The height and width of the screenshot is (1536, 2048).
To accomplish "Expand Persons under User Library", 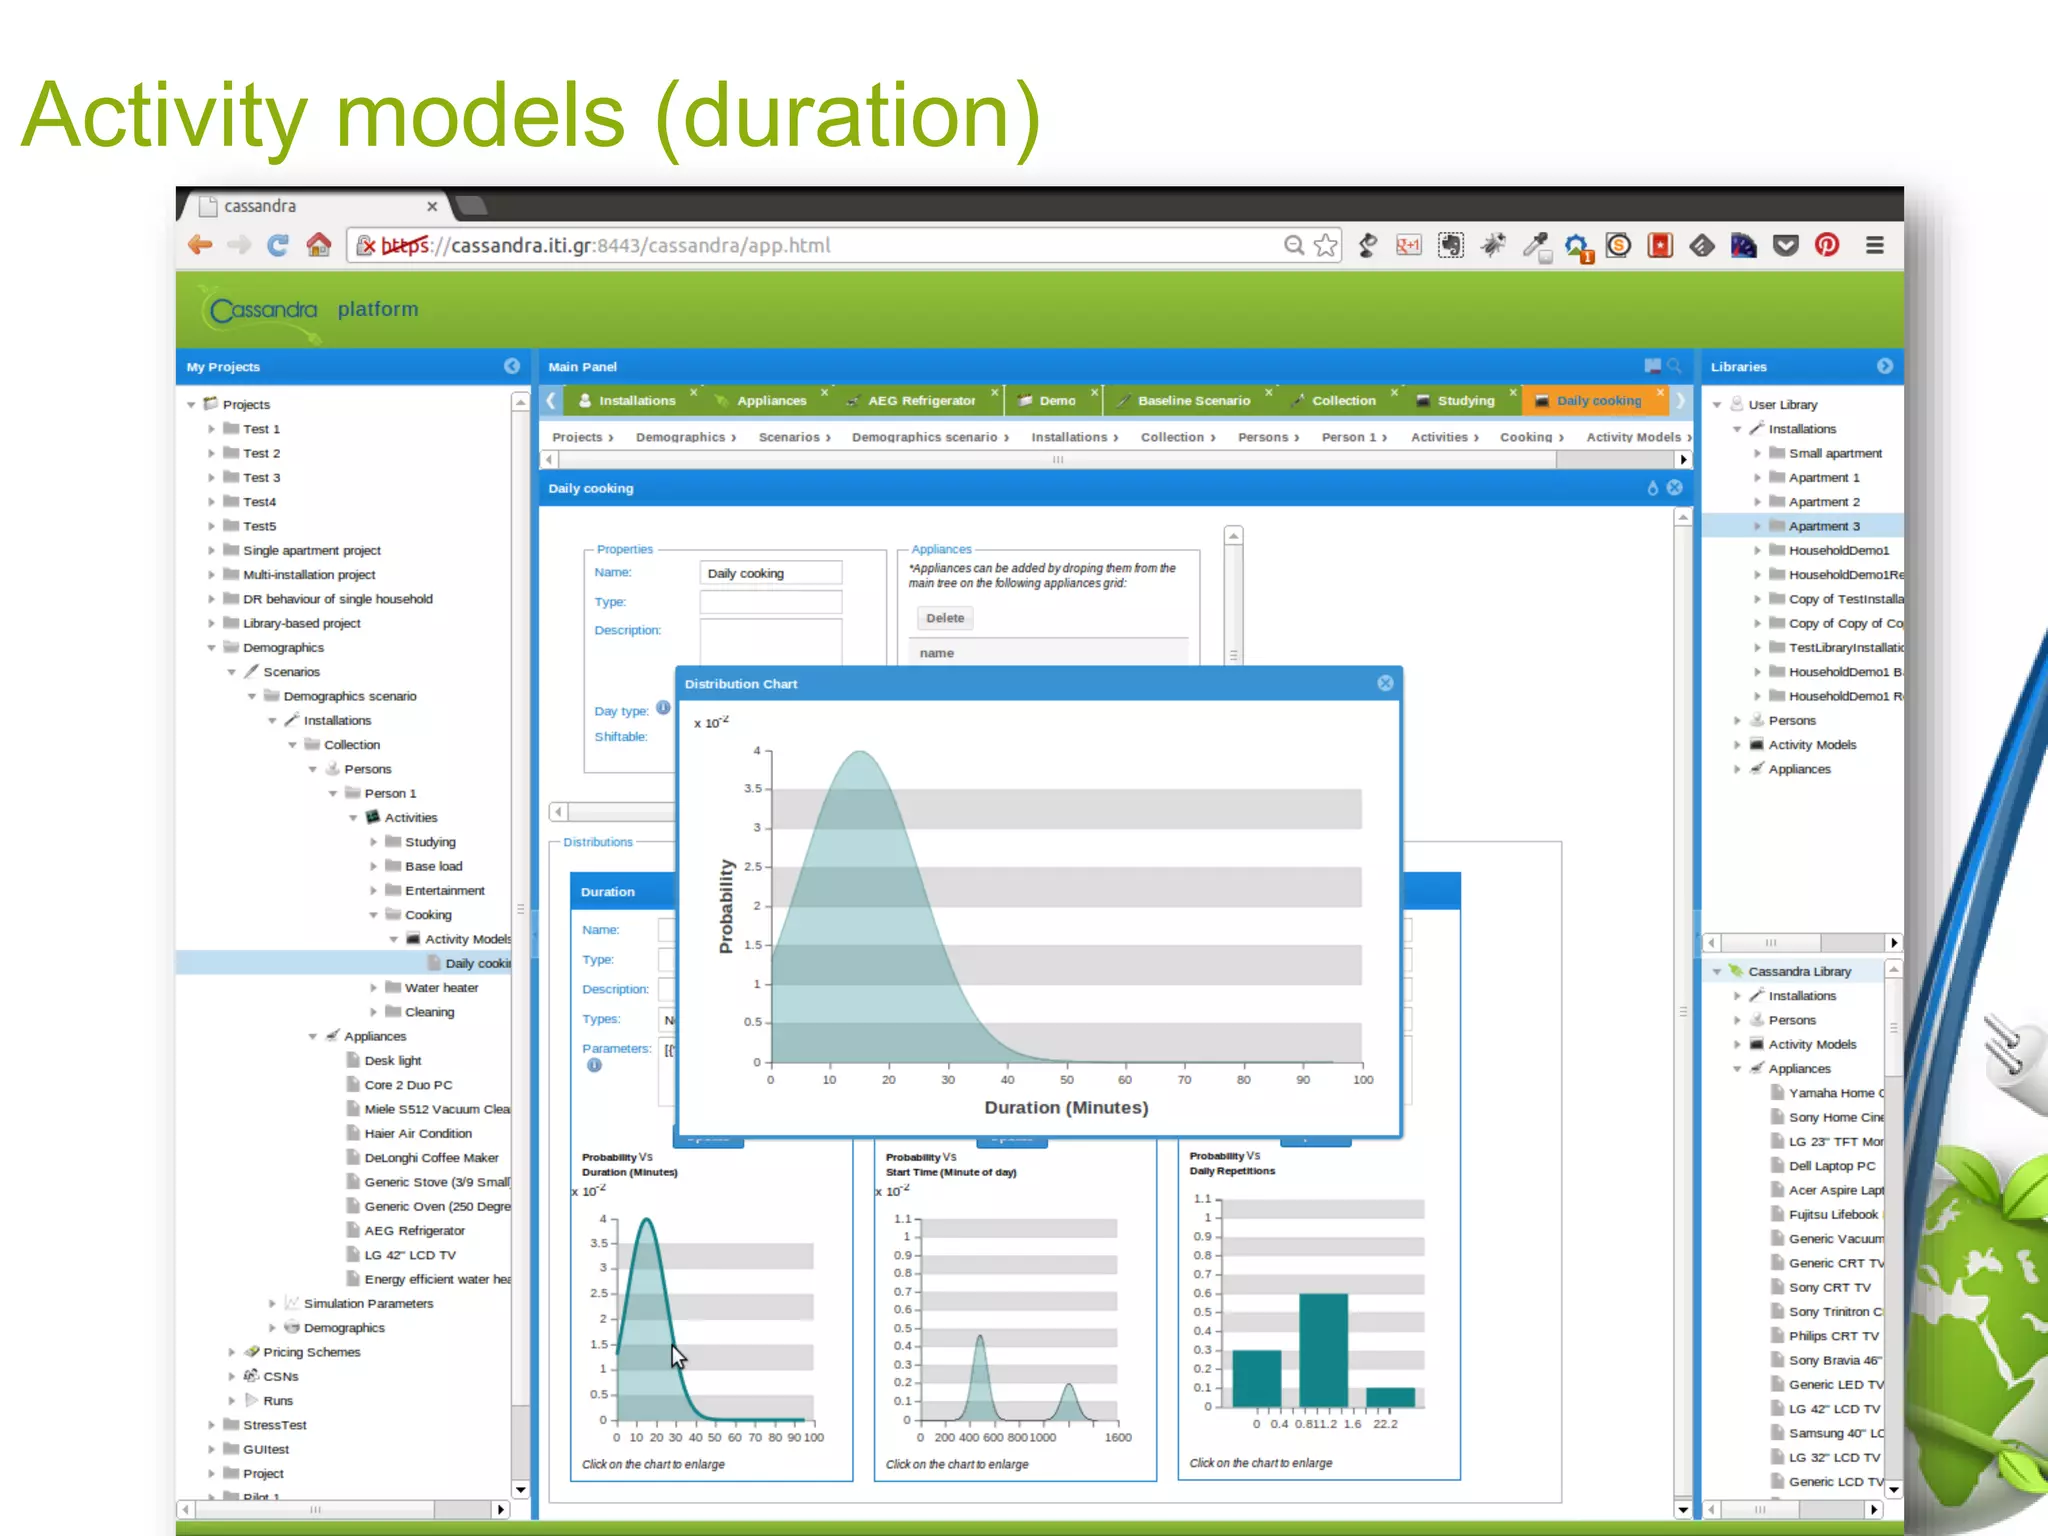I will [x=1737, y=721].
